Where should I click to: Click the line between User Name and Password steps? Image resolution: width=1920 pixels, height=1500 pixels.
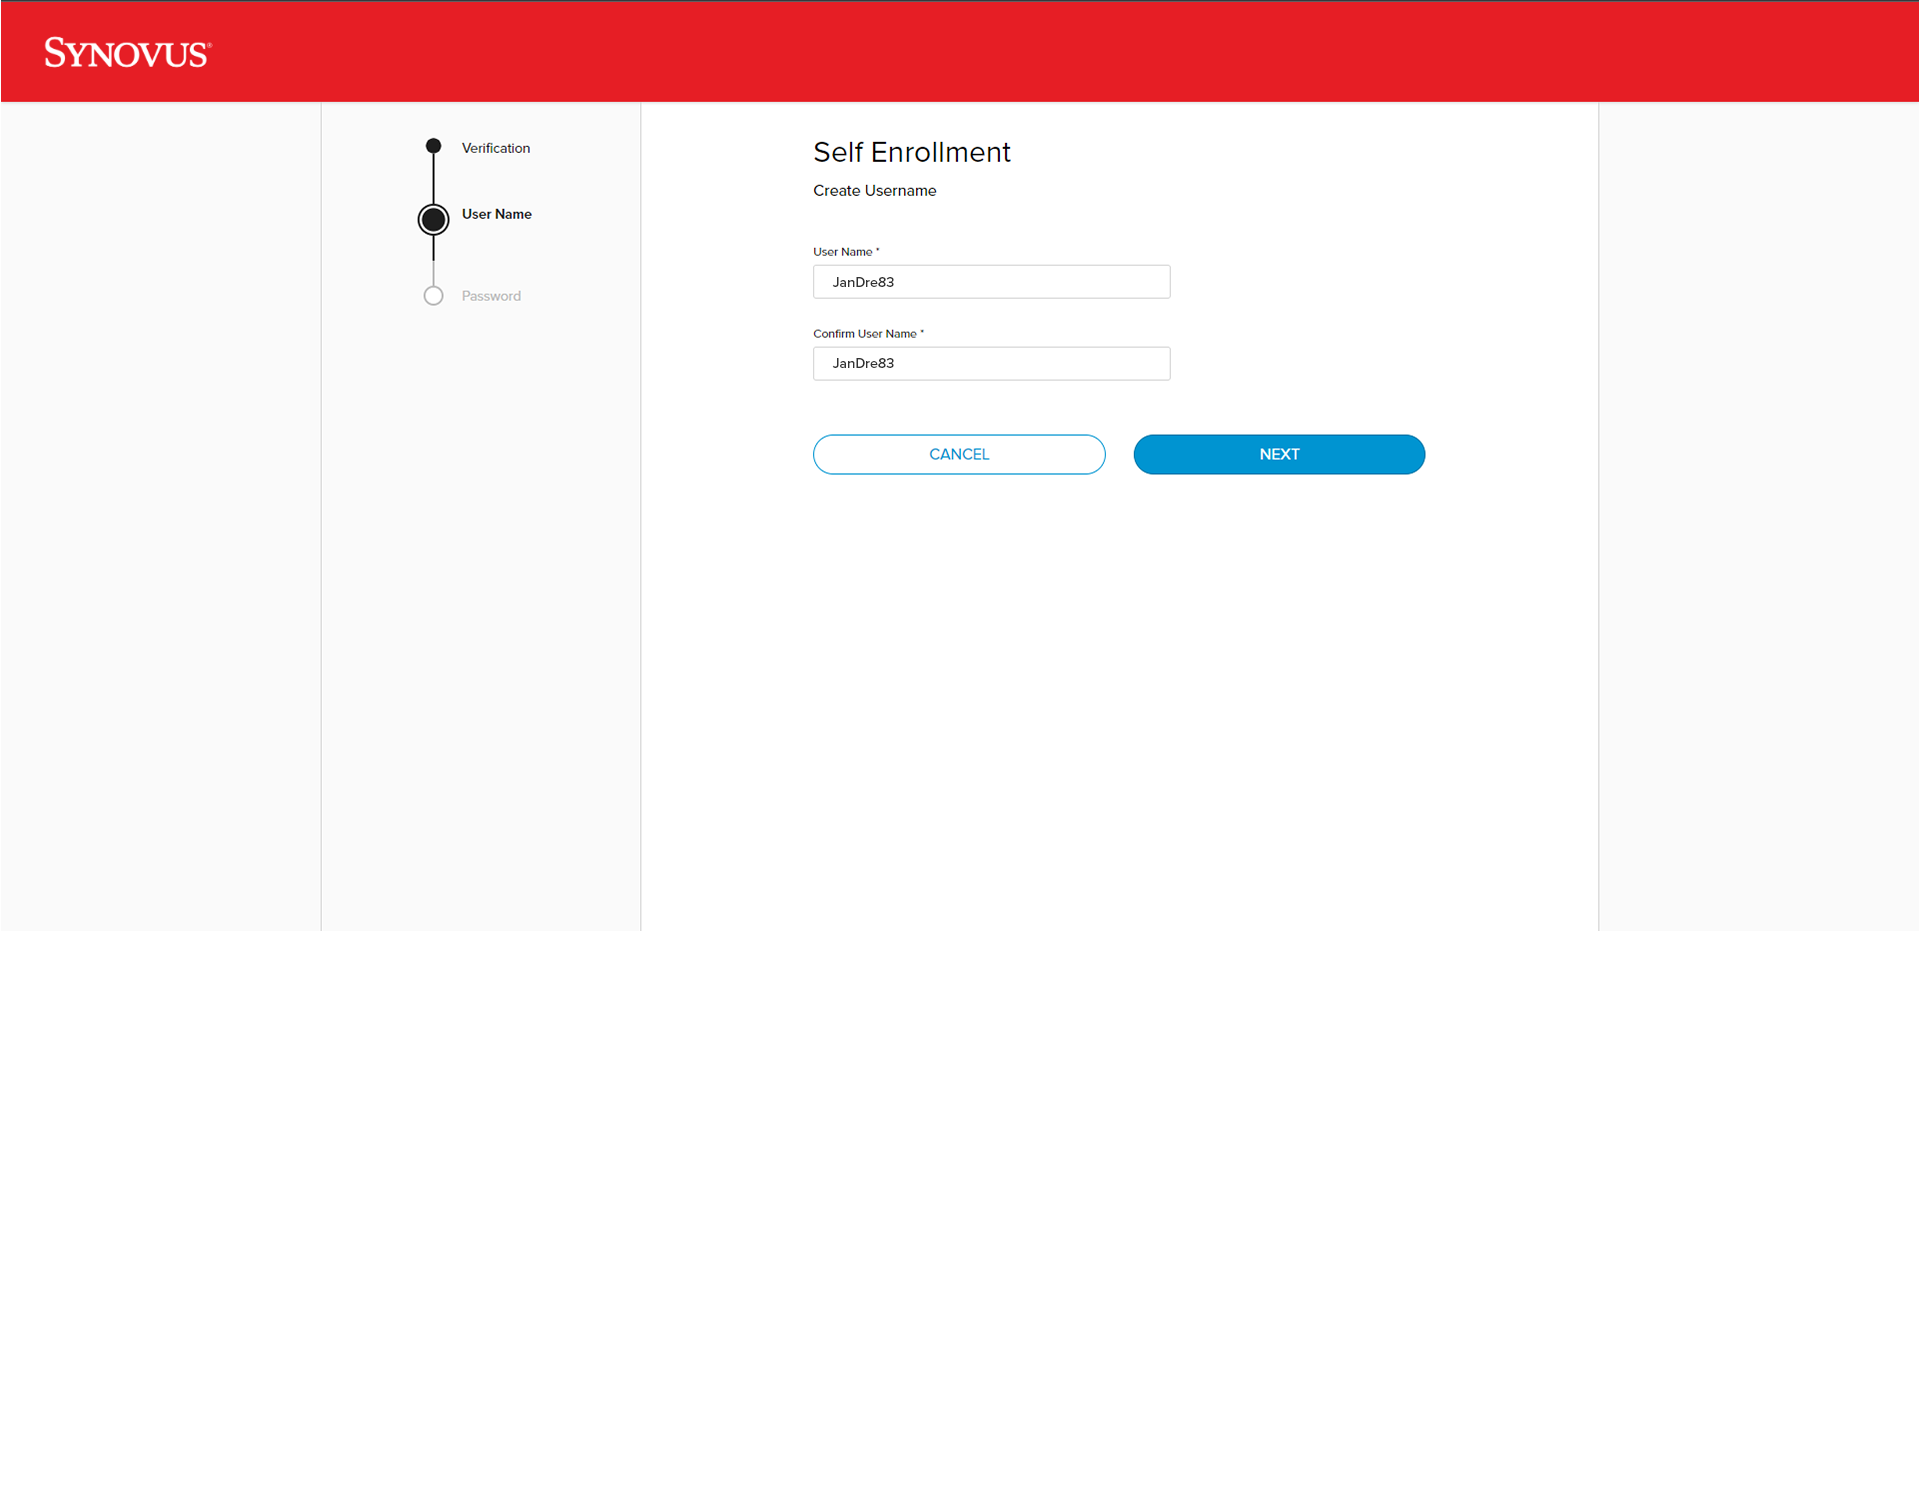433,263
